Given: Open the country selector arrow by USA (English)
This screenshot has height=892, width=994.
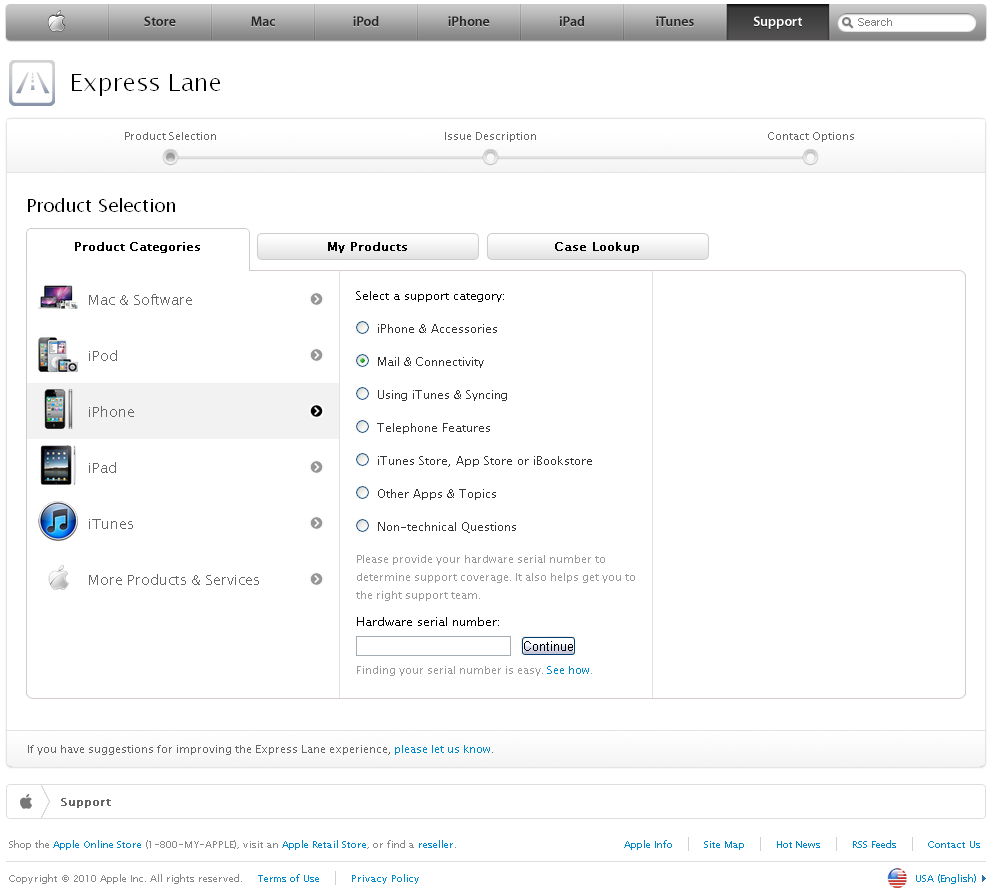Looking at the screenshot, I should pos(983,878).
